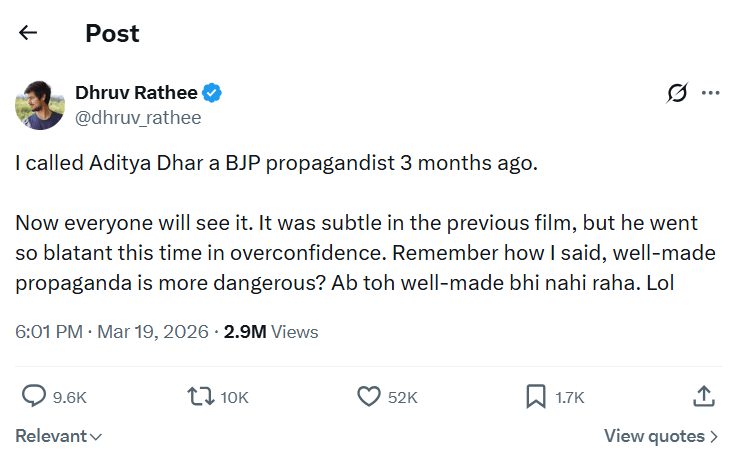Open the three-dot more options menu
Viewport: 740px width, 459px height.
click(711, 93)
